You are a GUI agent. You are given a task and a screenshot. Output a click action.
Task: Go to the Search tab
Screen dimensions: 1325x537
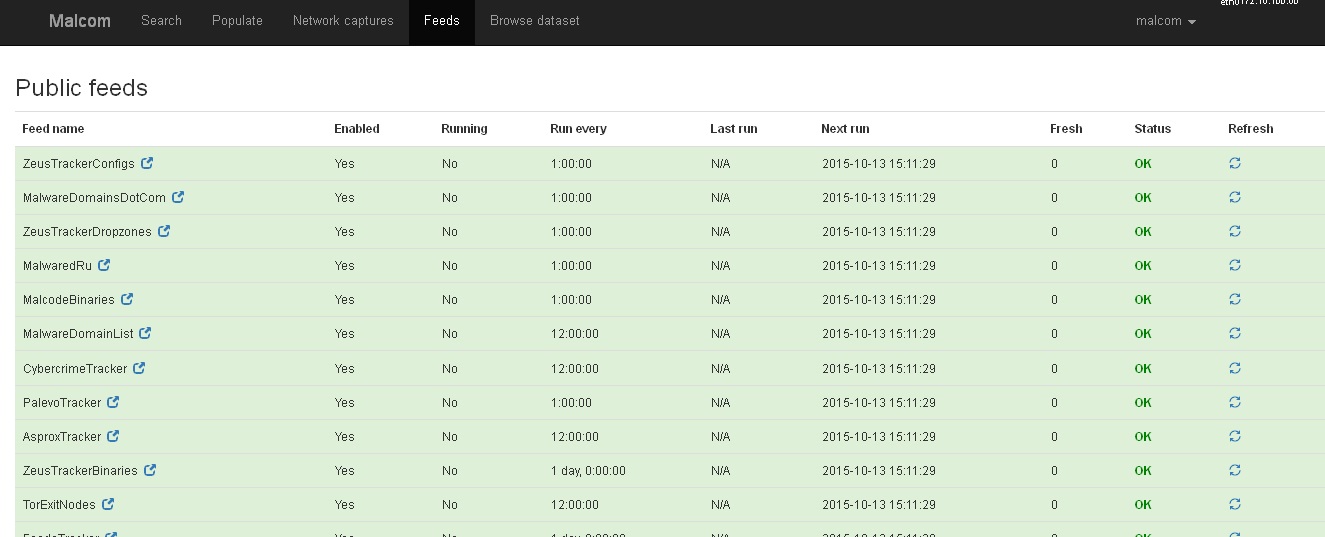tap(161, 21)
